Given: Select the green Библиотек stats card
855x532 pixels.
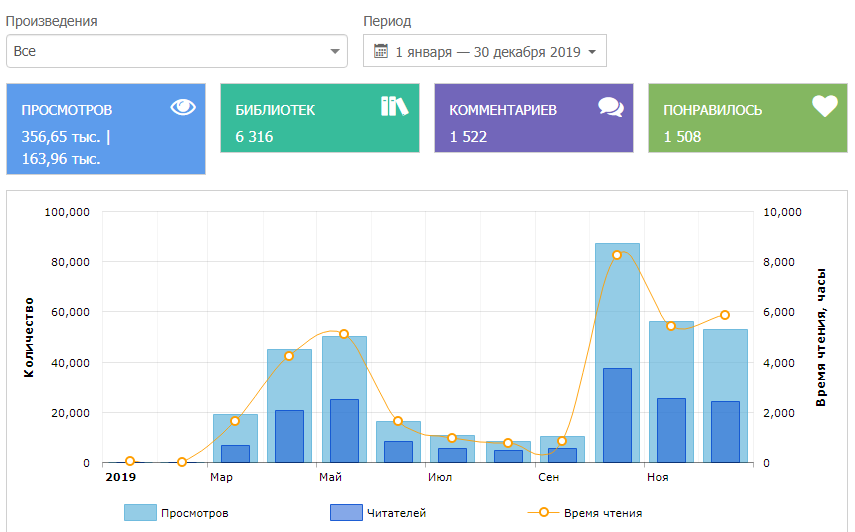Looking at the screenshot, I should 319,118.
